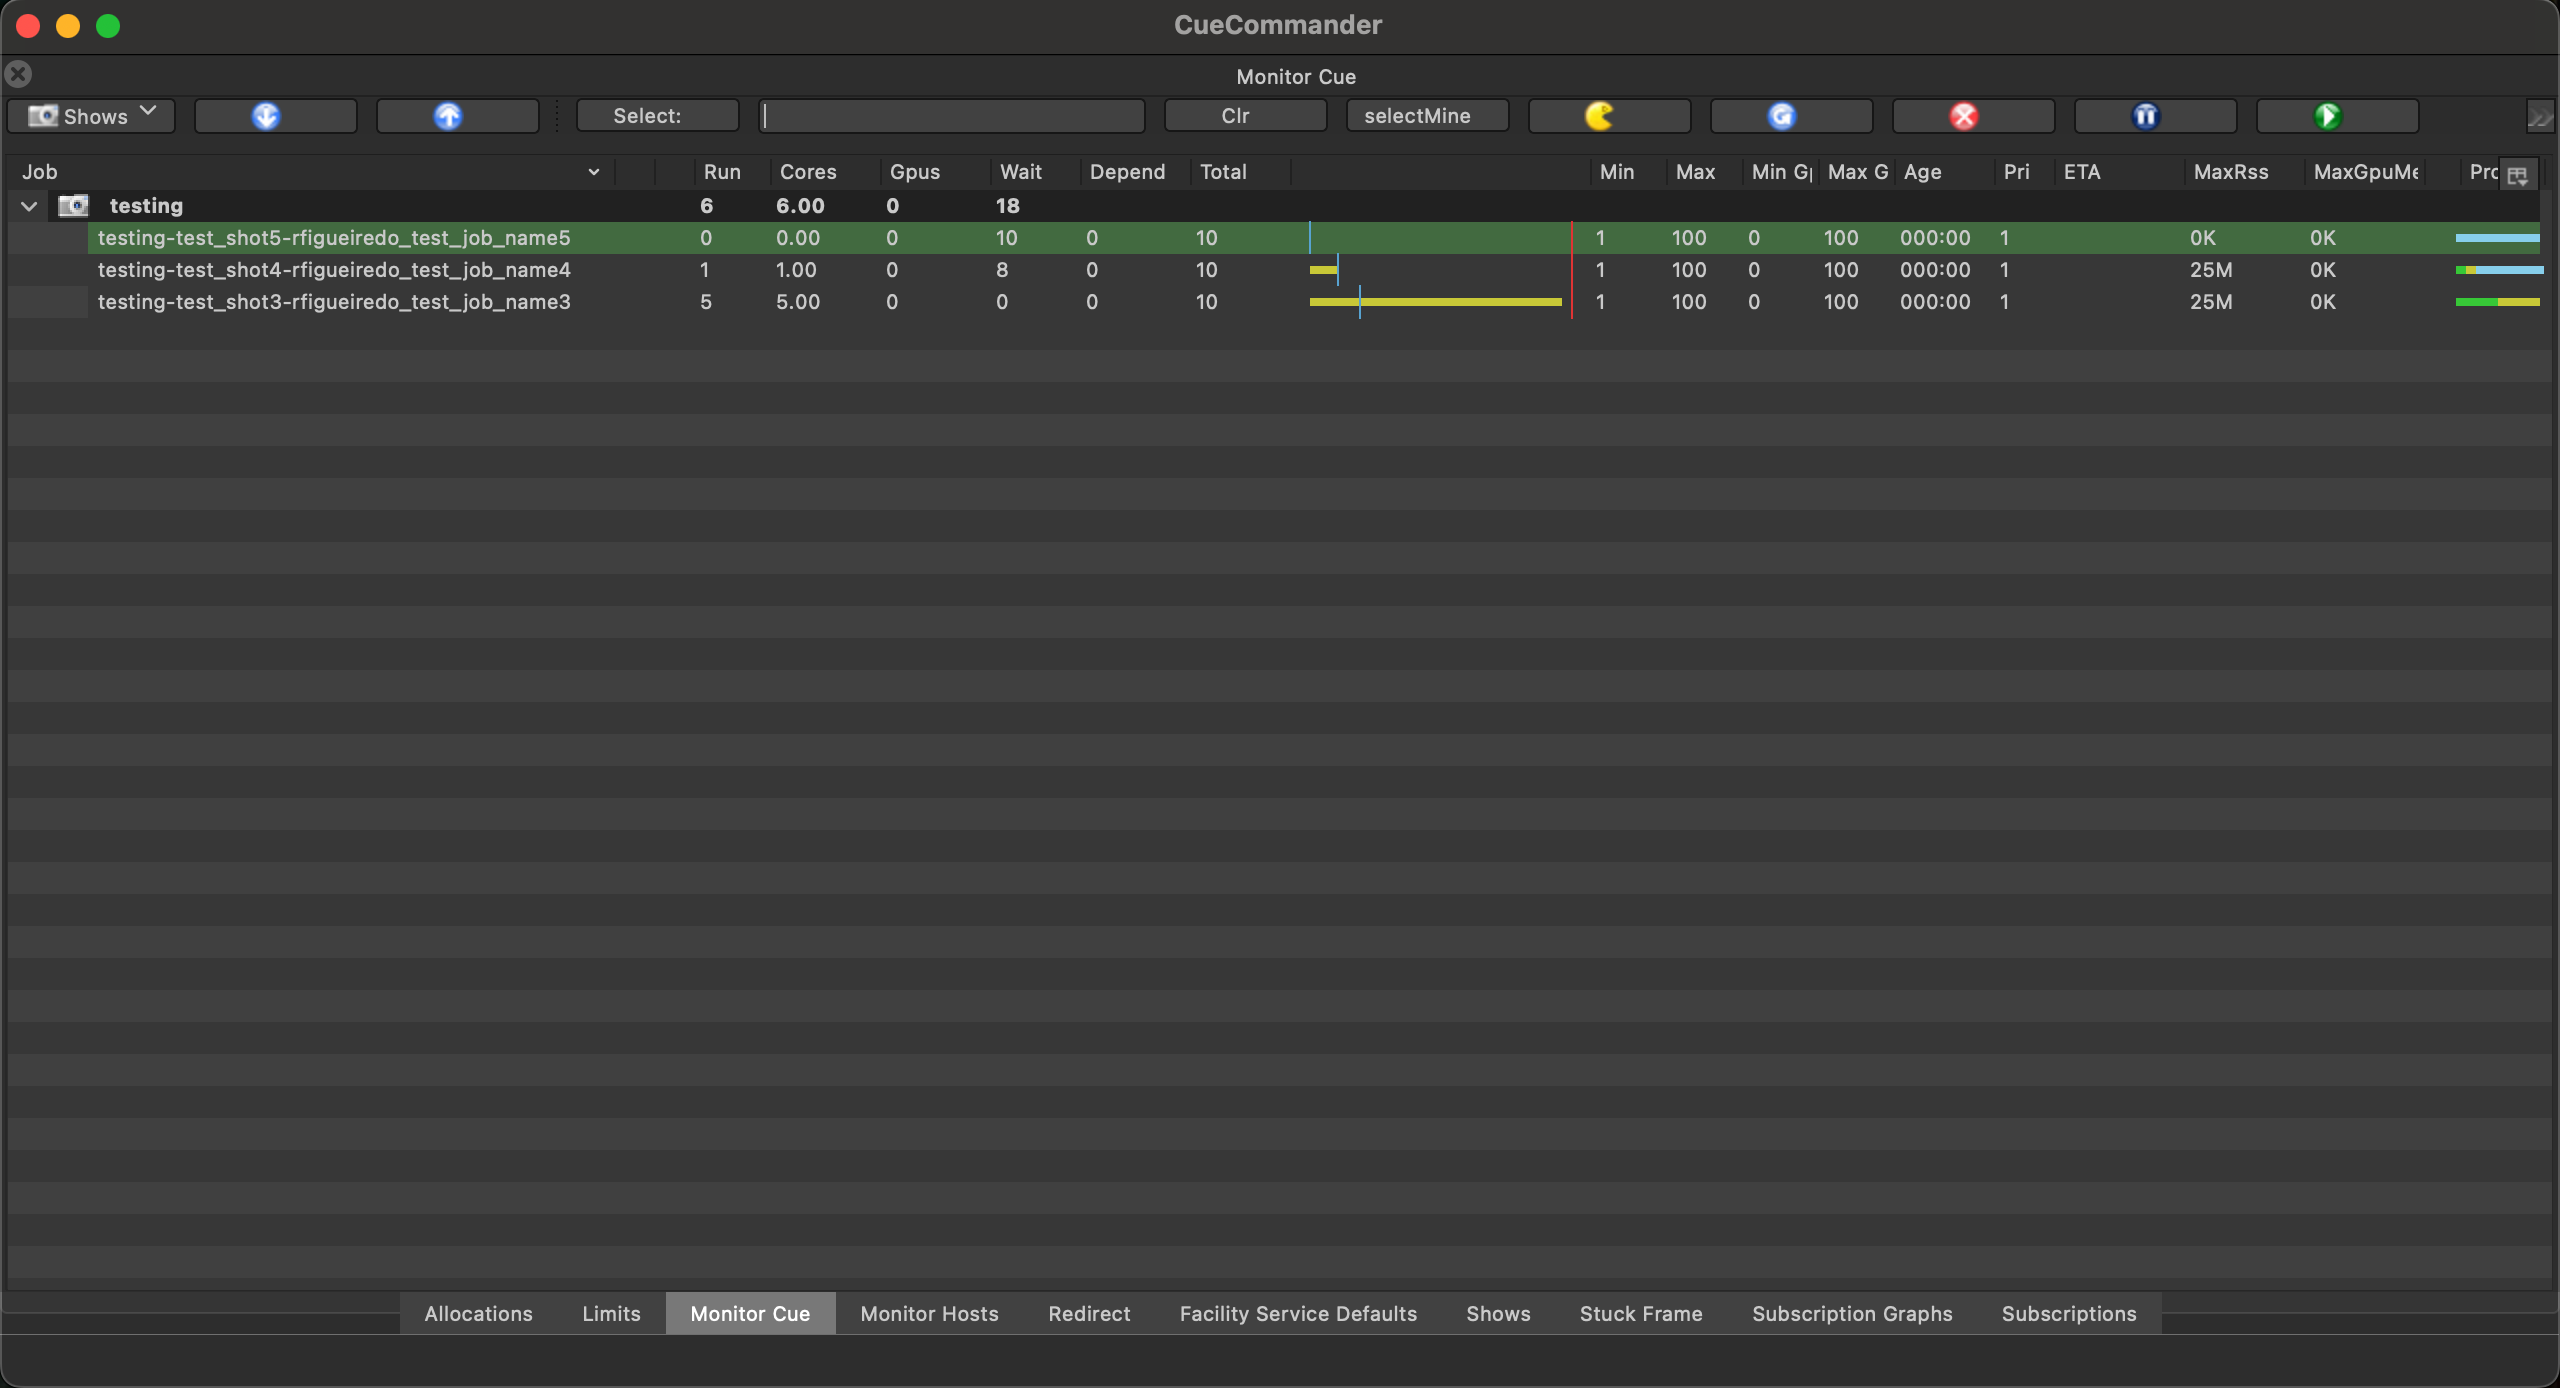Screen dimensions: 2560x1388
Task: Open the column options icon at the header's right edge
Action: point(2517,175)
